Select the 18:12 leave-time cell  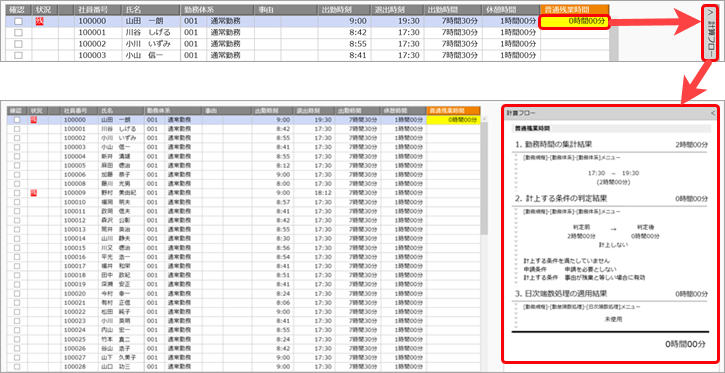coord(313,193)
